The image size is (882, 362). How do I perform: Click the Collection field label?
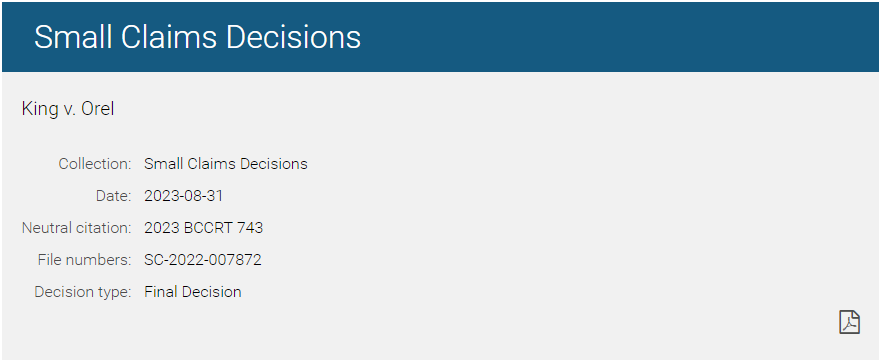(94, 164)
